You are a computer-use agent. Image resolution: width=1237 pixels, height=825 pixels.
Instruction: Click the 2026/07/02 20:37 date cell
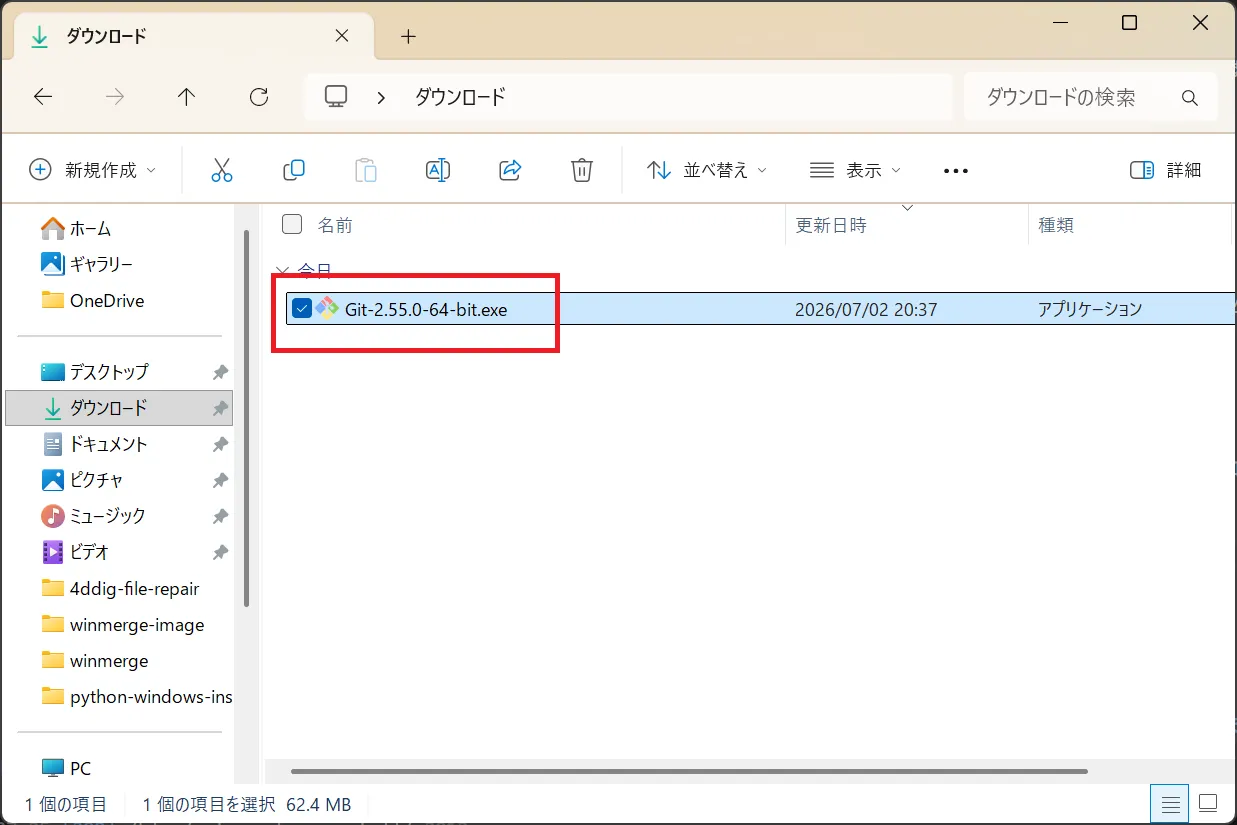click(866, 309)
